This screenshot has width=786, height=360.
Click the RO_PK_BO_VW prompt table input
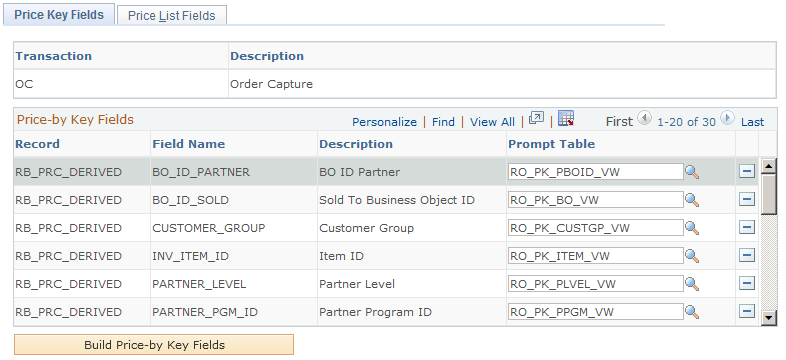point(596,200)
